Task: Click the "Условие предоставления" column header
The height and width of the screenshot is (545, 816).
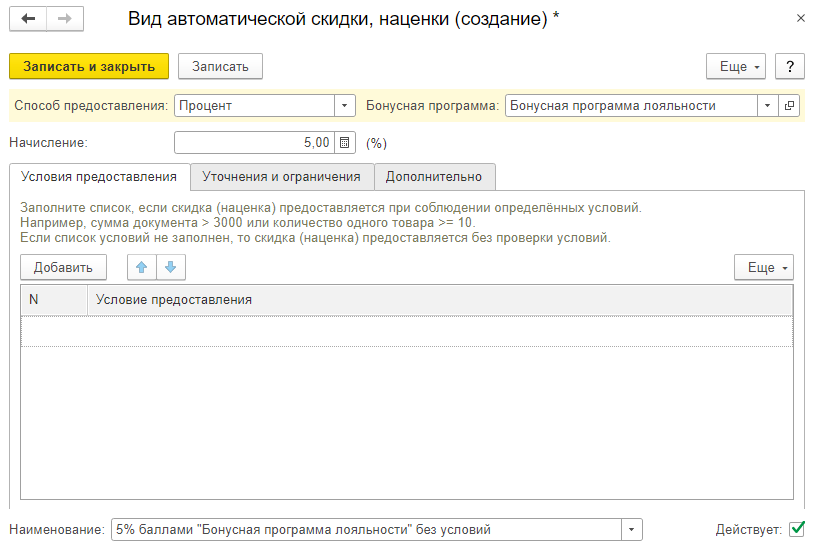Action: [x=440, y=300]
